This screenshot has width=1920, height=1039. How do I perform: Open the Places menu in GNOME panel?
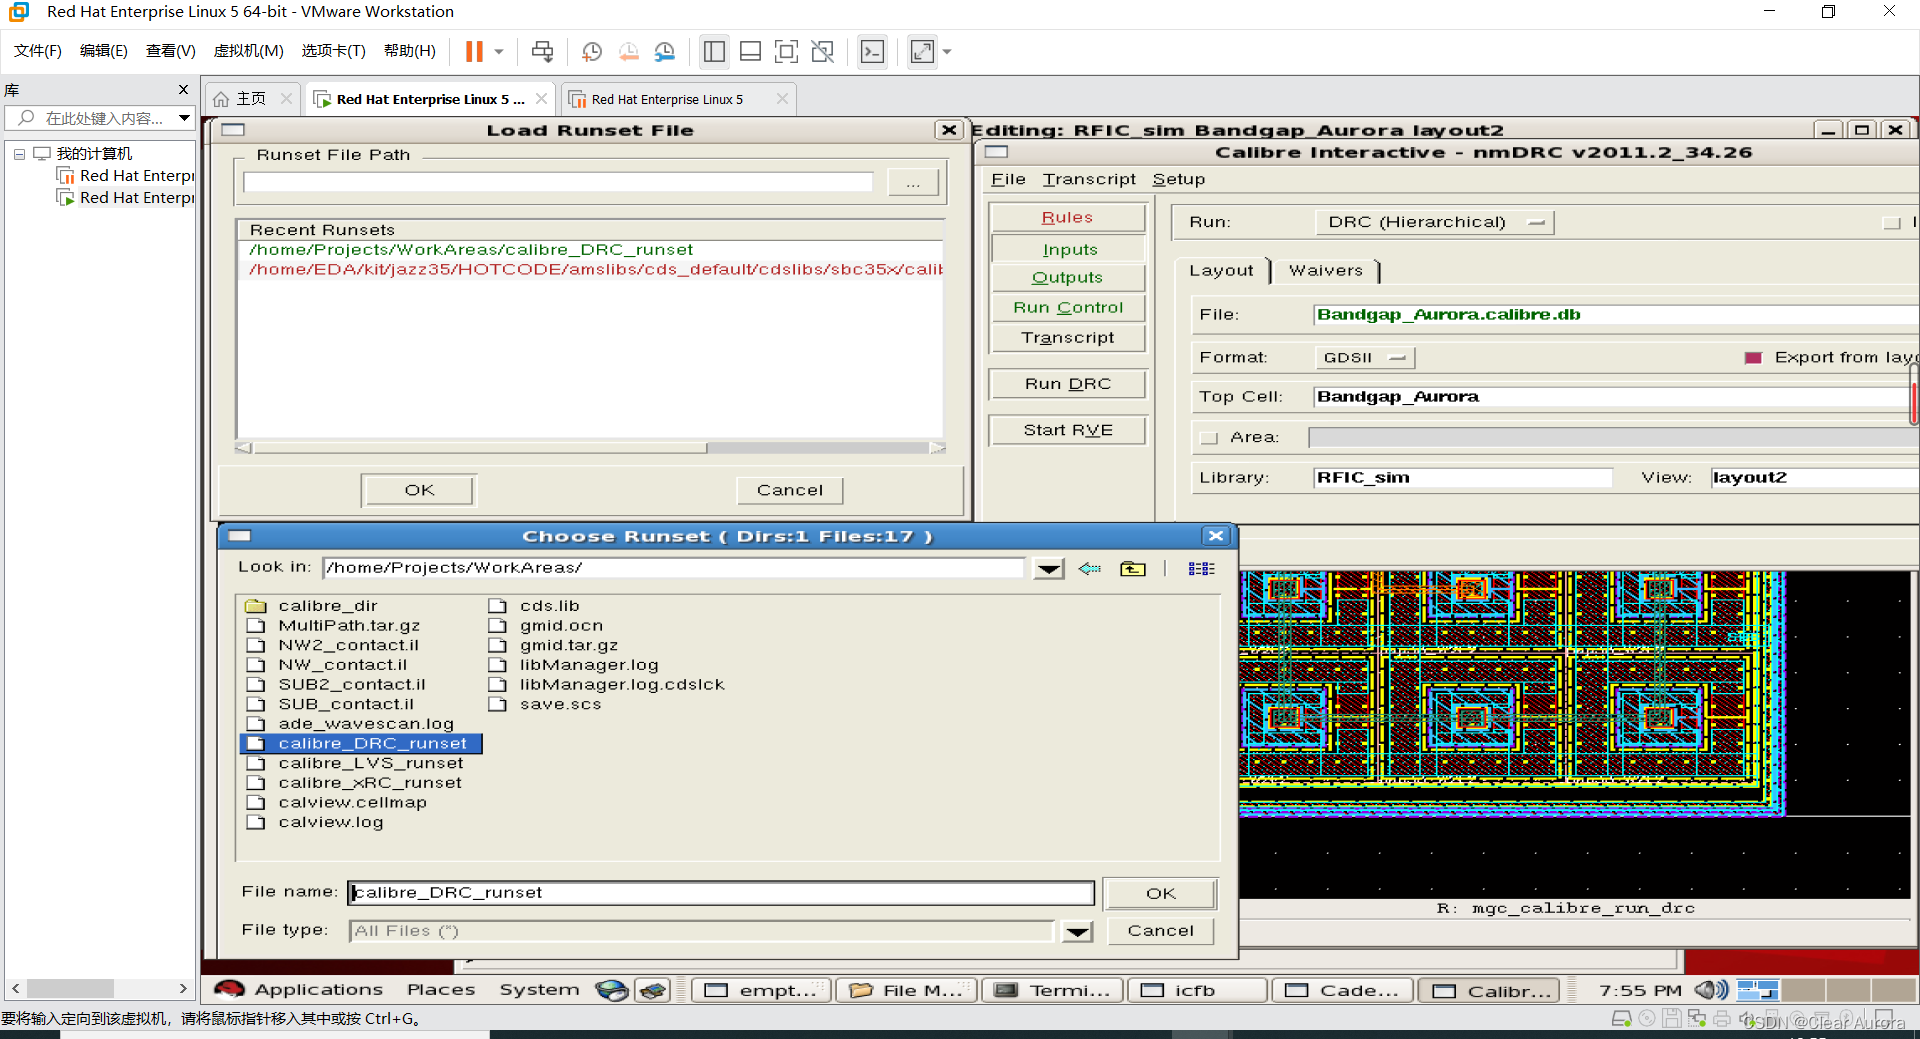[x=441, y=989]
